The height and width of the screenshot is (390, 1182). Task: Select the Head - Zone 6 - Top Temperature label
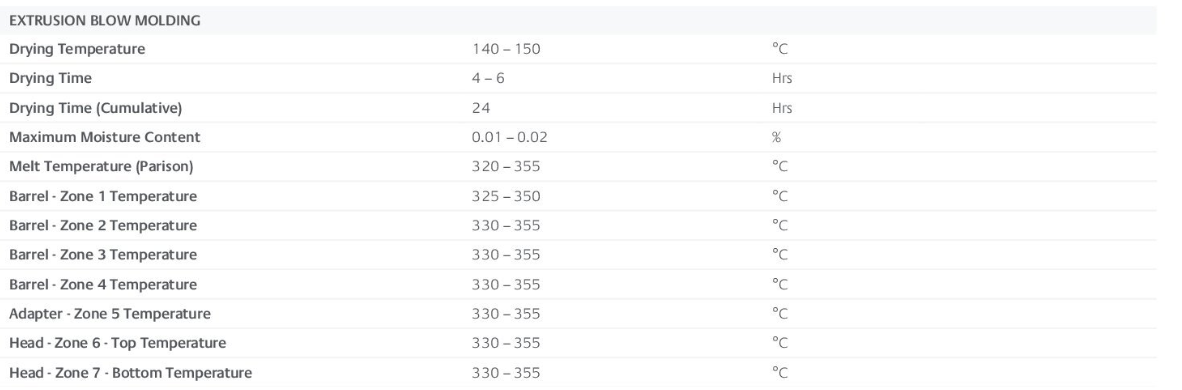pyautogui.click(x=118, y=343)
